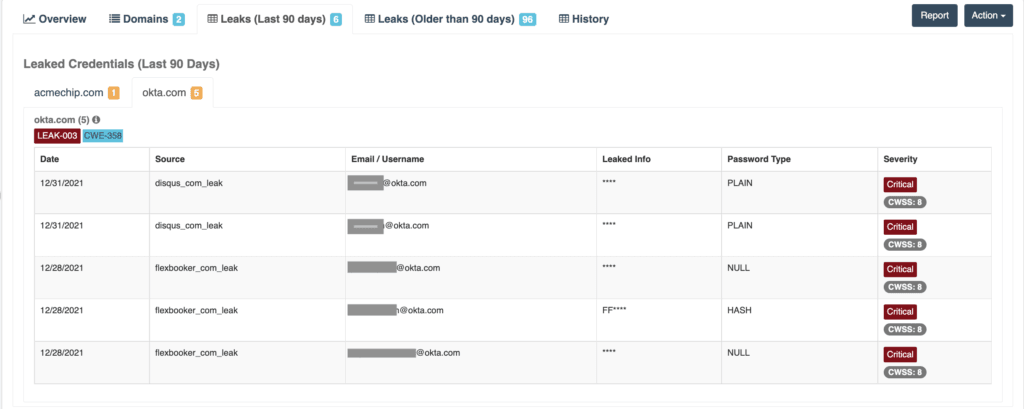Click the older leaks table icon
The width and height of the screenshot is (1024, 409).
click(x=370, y=19)
